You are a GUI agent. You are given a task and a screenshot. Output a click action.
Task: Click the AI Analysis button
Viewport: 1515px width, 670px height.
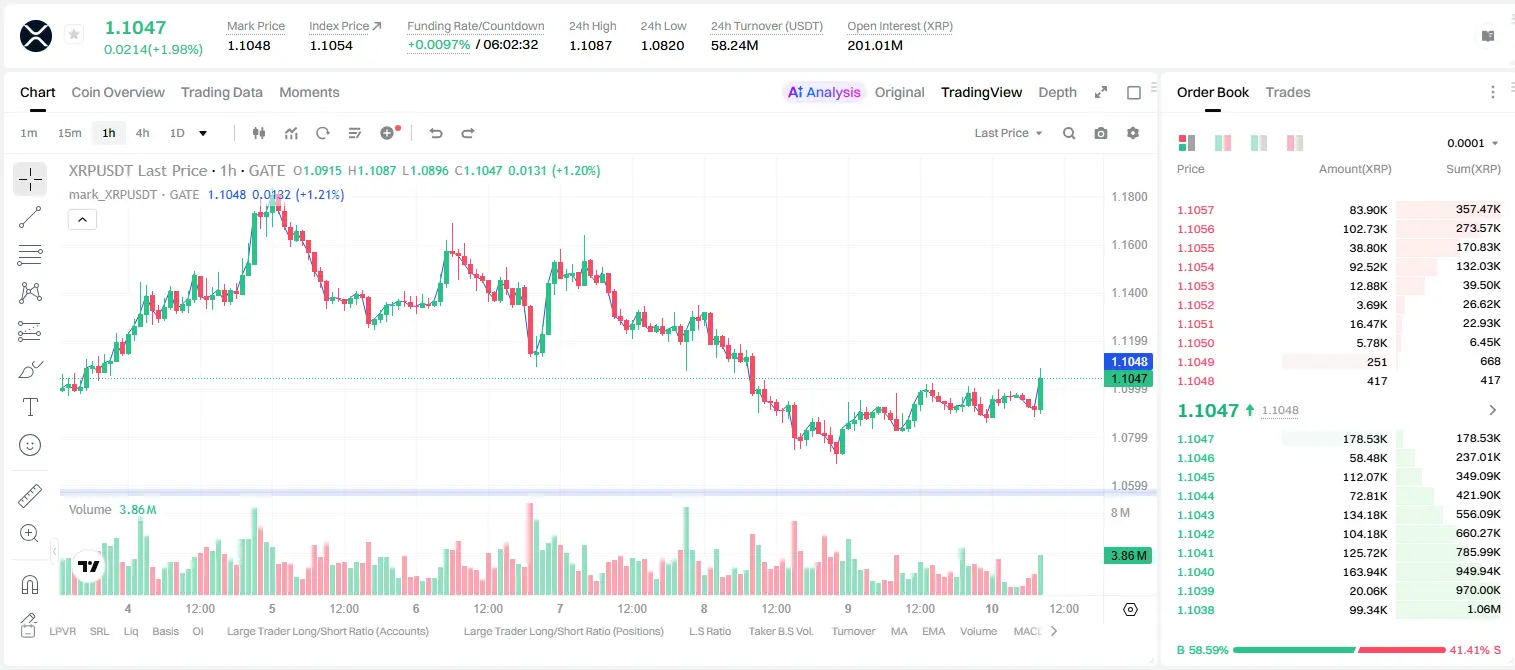(x=824, y=92)
